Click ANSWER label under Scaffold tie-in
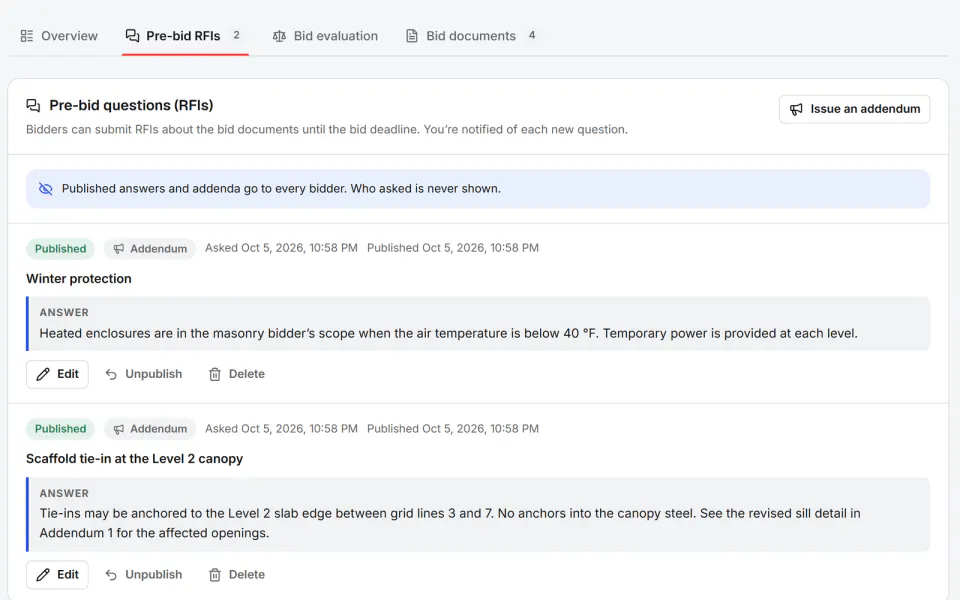Viewport: 960px width, 600px height. click(x=64, y=493)
